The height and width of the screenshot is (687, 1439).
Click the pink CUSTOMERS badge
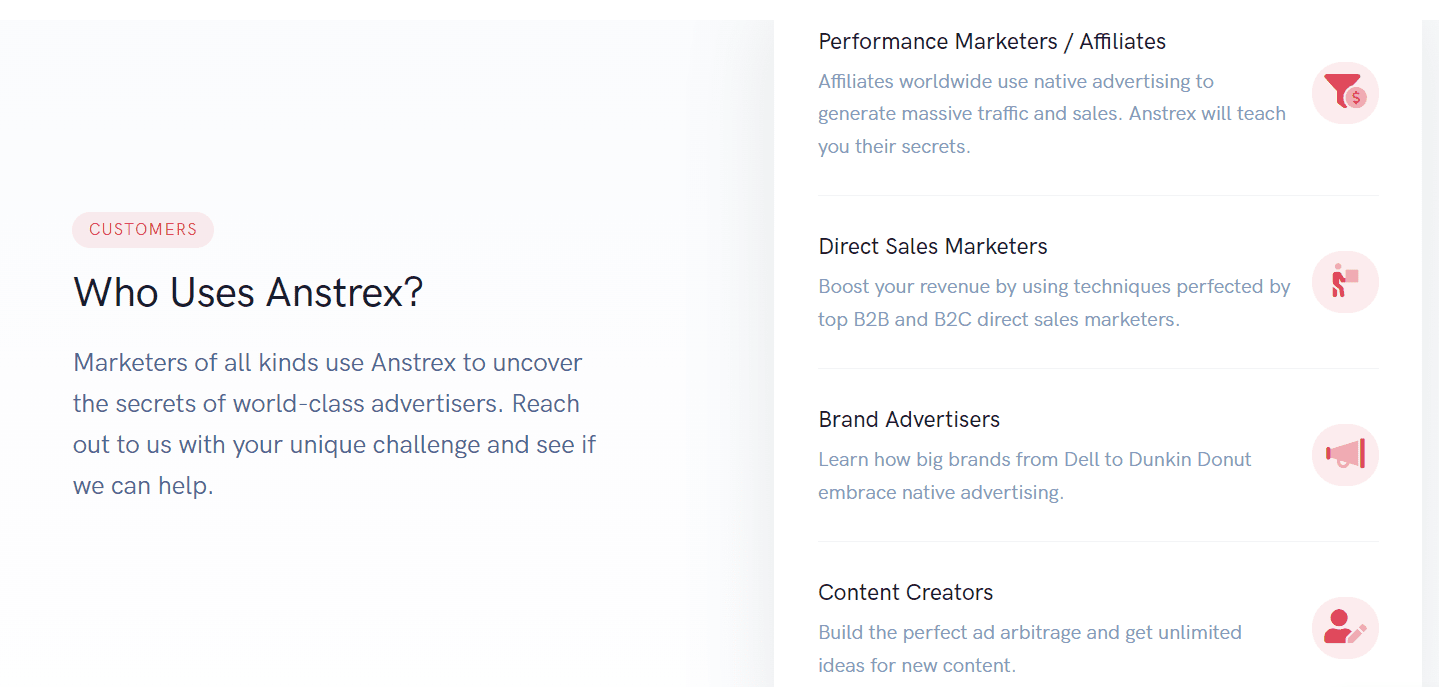click(x=143, y=230)
